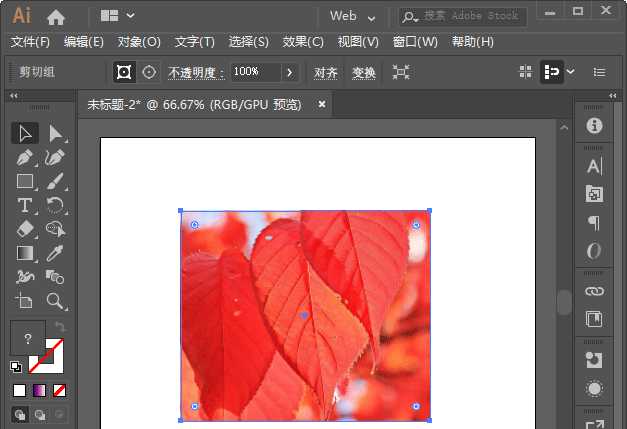Open the Links panel icon
The image size is (627, 429).
594,290
